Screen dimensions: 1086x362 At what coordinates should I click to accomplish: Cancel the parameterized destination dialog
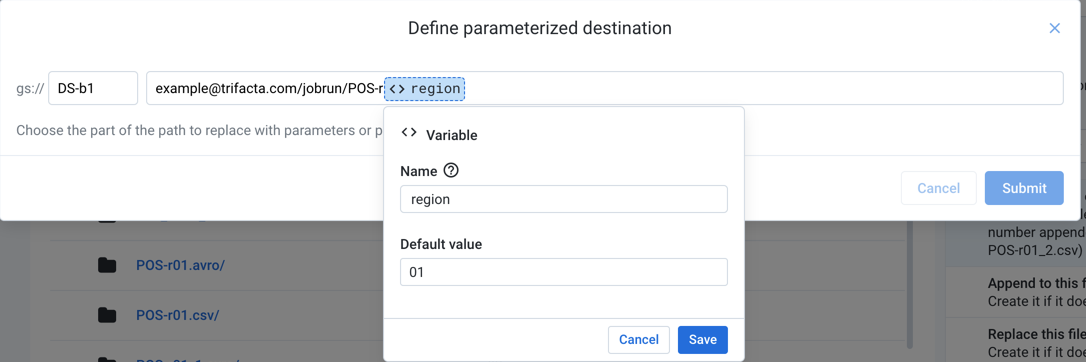(x=938, y=188)
